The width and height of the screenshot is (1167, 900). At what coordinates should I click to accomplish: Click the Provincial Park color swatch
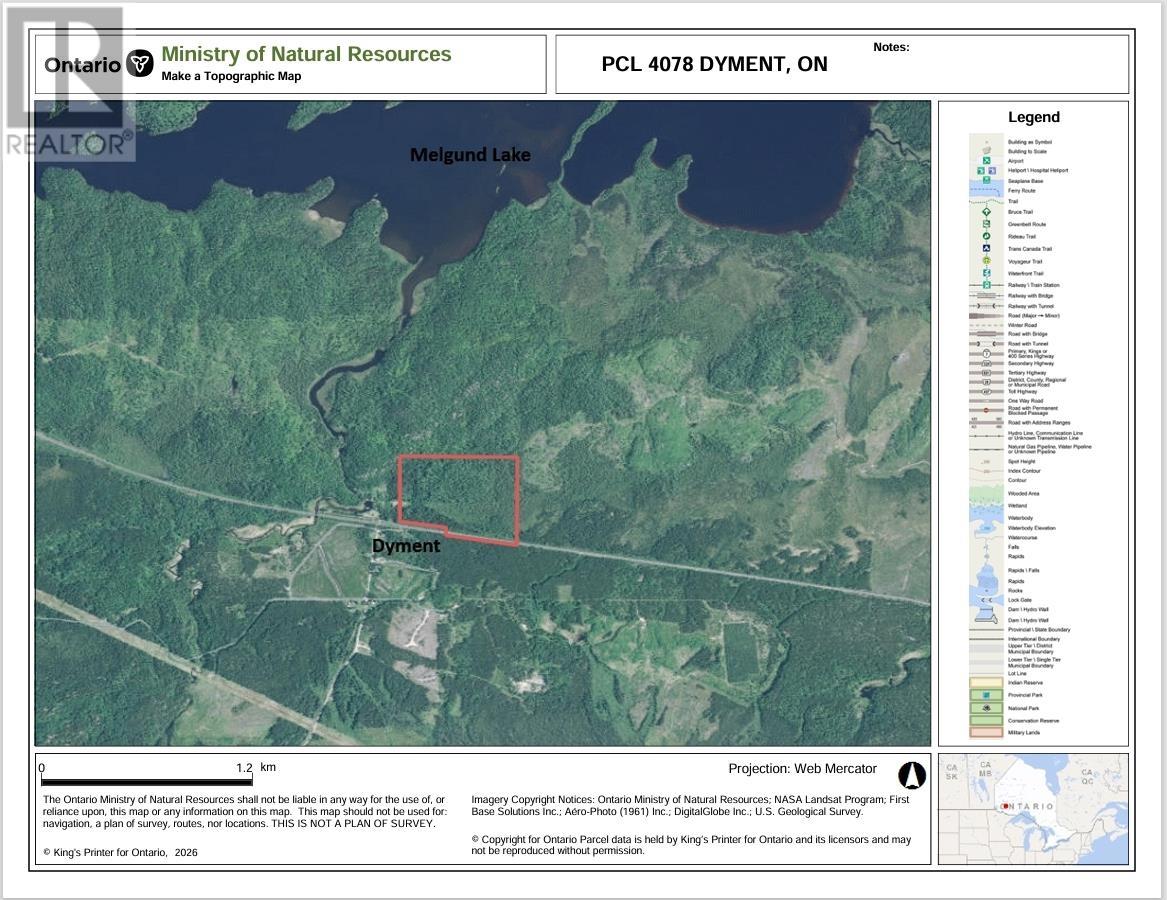tap(986, 693)
